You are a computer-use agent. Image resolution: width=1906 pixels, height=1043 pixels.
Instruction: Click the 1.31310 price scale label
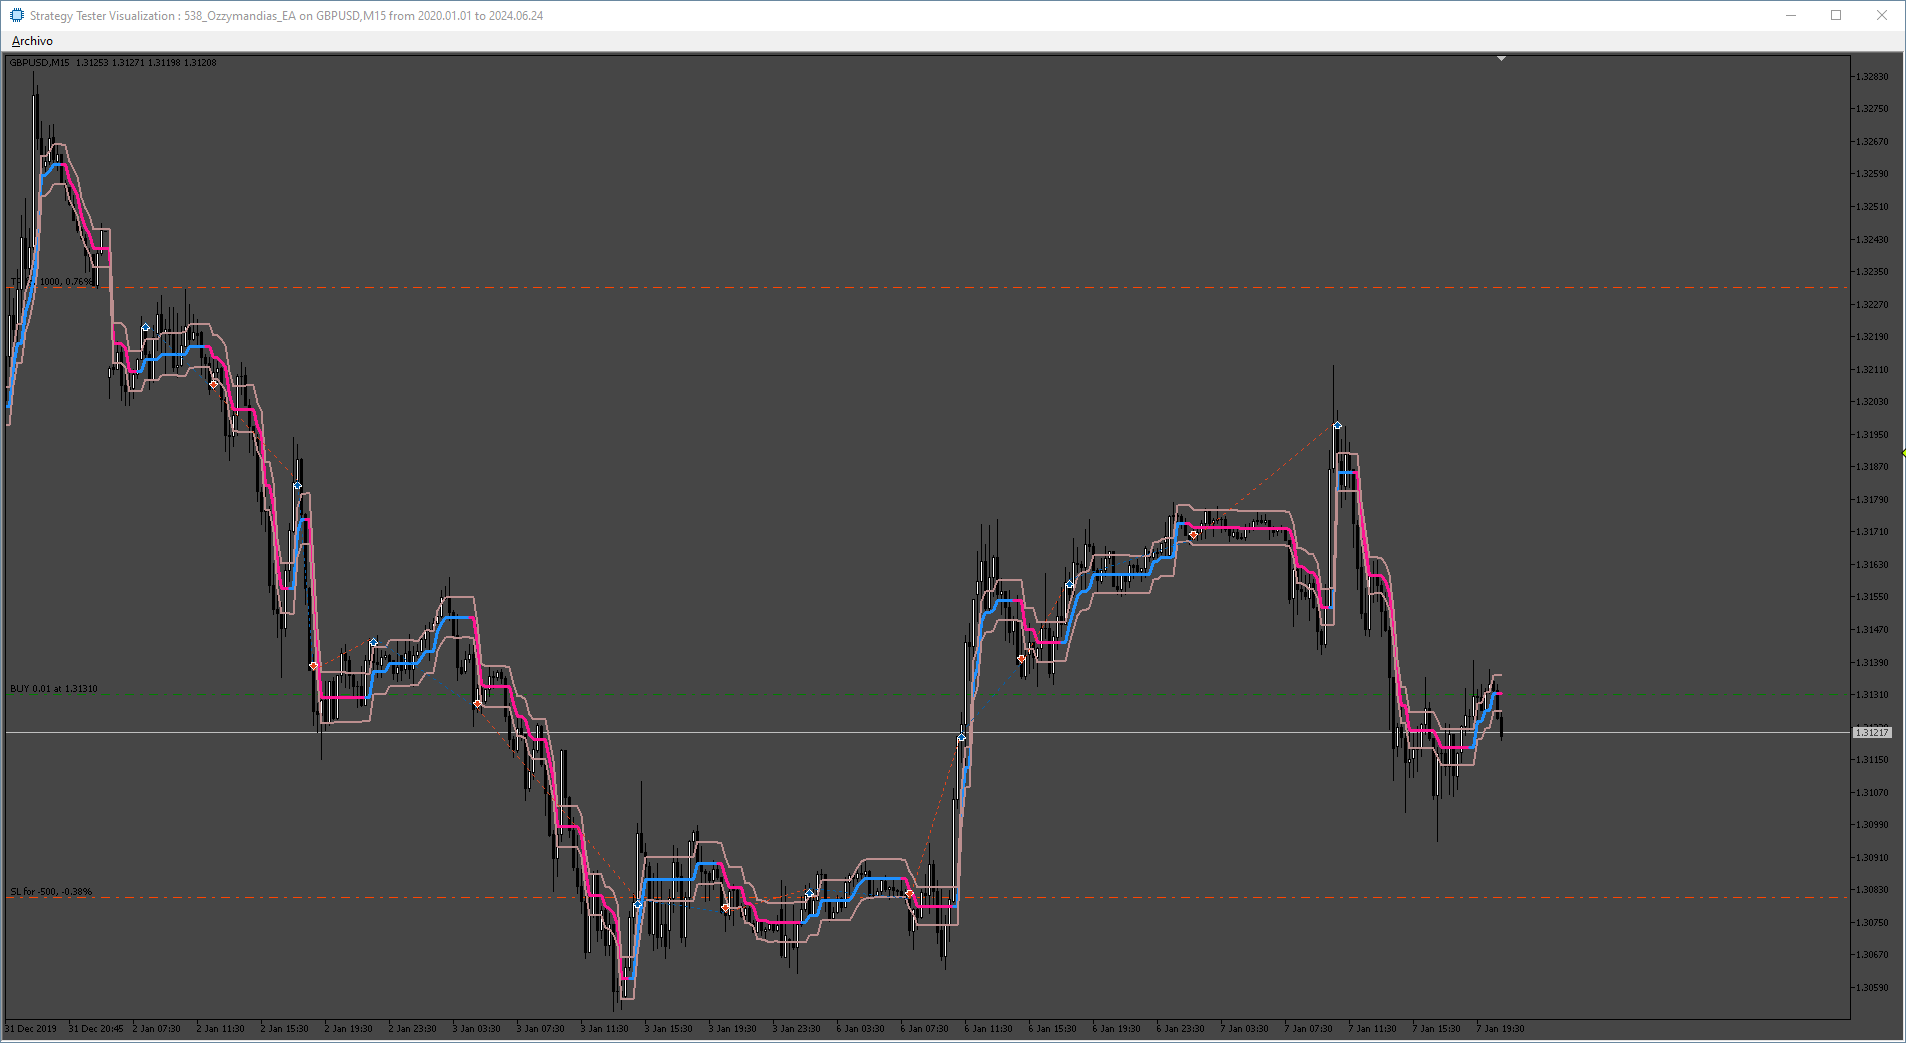[x=1873, y=695]
